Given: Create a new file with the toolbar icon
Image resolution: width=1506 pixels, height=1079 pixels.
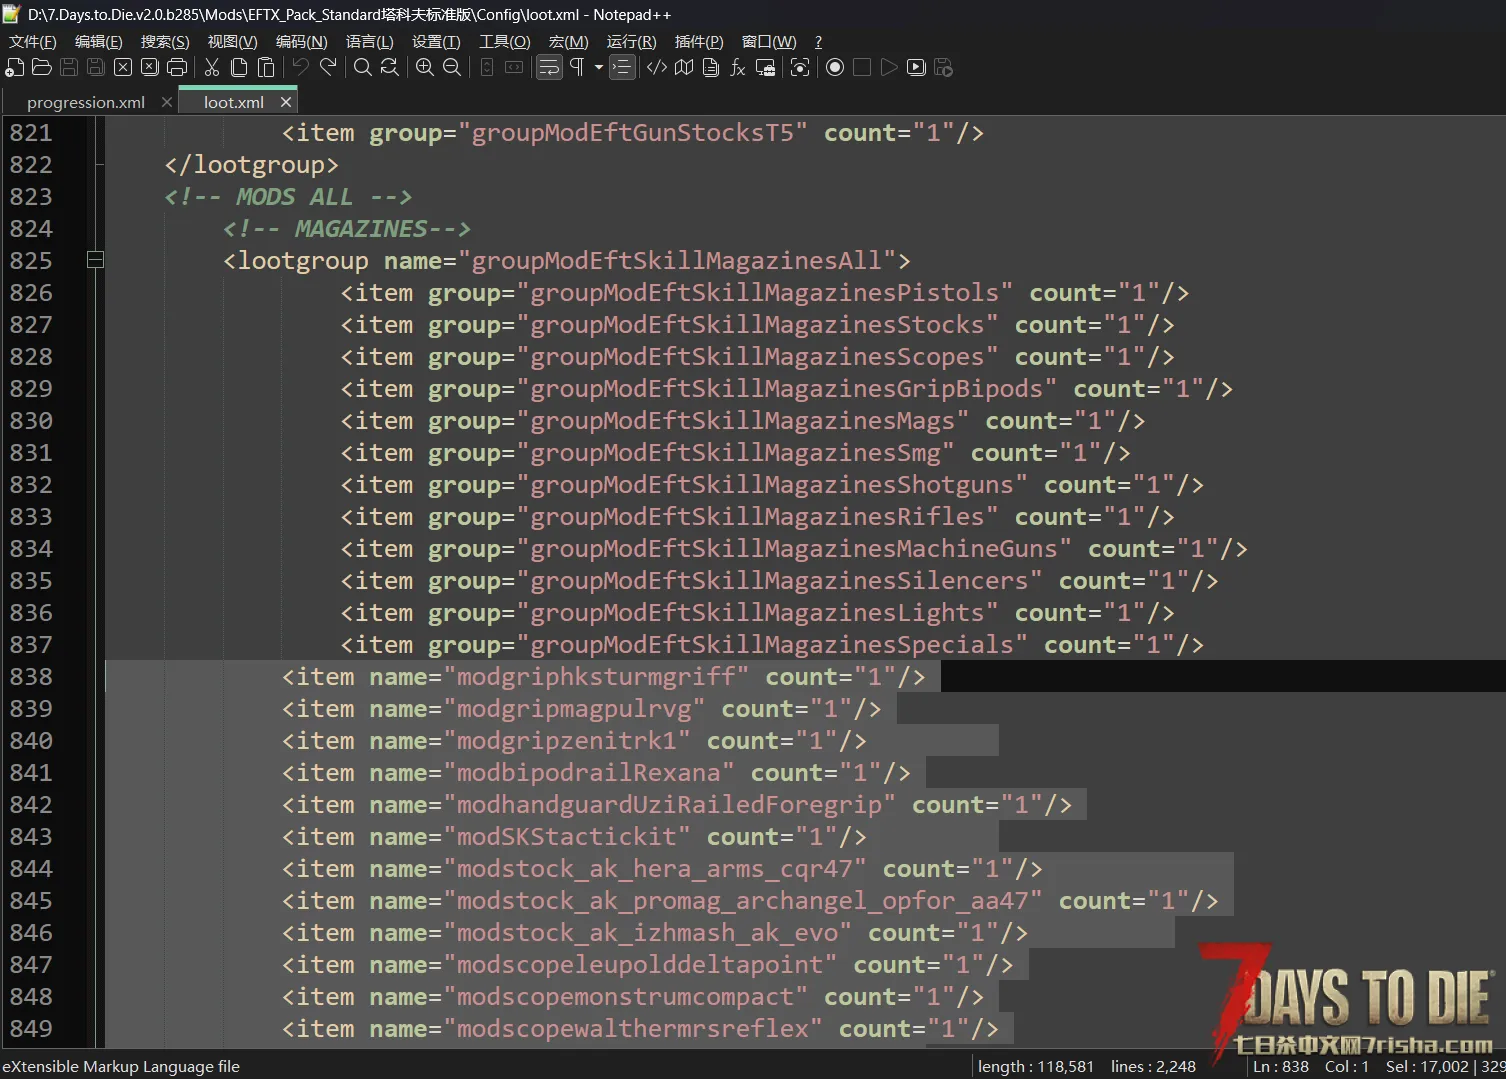Looking at the screenshot, I should click(15, 68).
